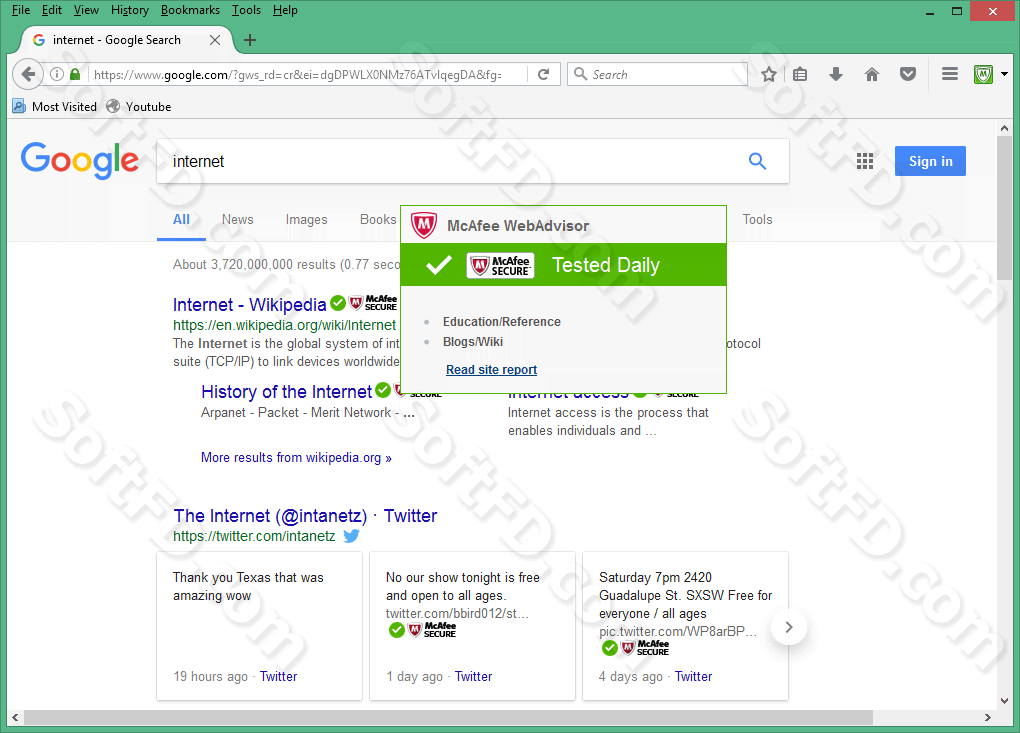Click the blue magnifier search button
The height and width of the screenshot is (733, 1020).
pos(757,161)
